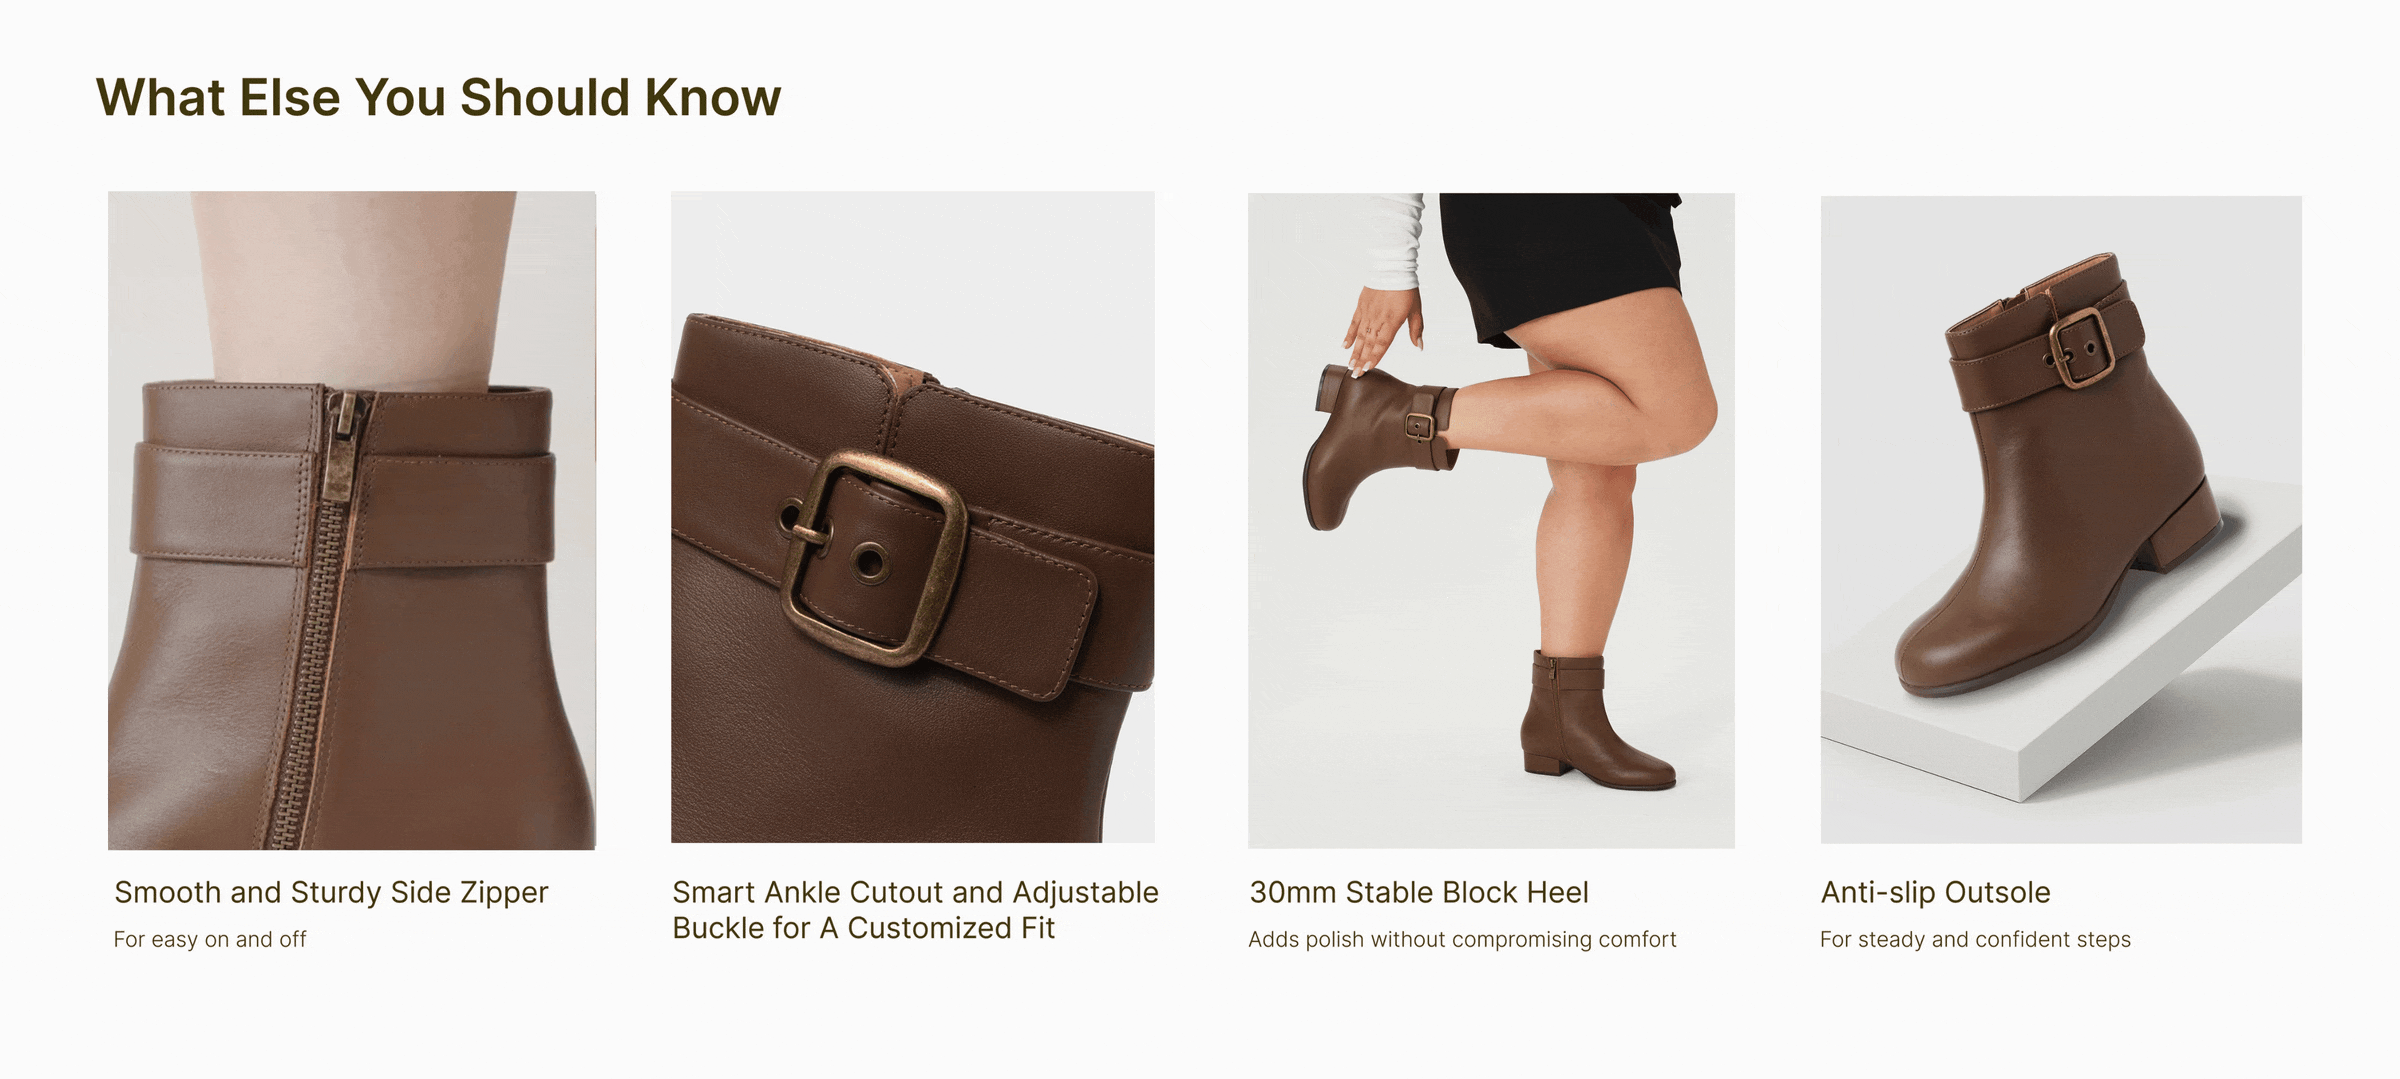Click 'Adds polish without compromising comfort' text
This screenshot has width=2400, height=1079.
click(1462, 940)
